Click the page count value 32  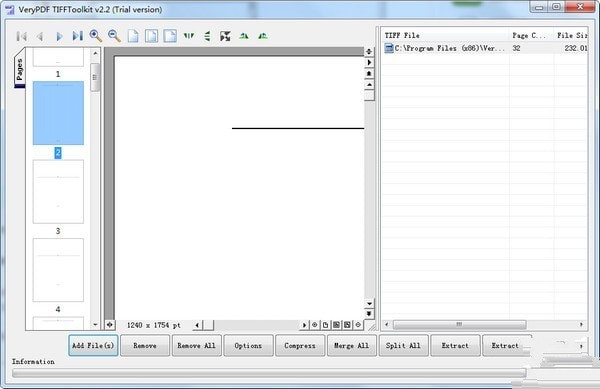[x=517, y=48]
